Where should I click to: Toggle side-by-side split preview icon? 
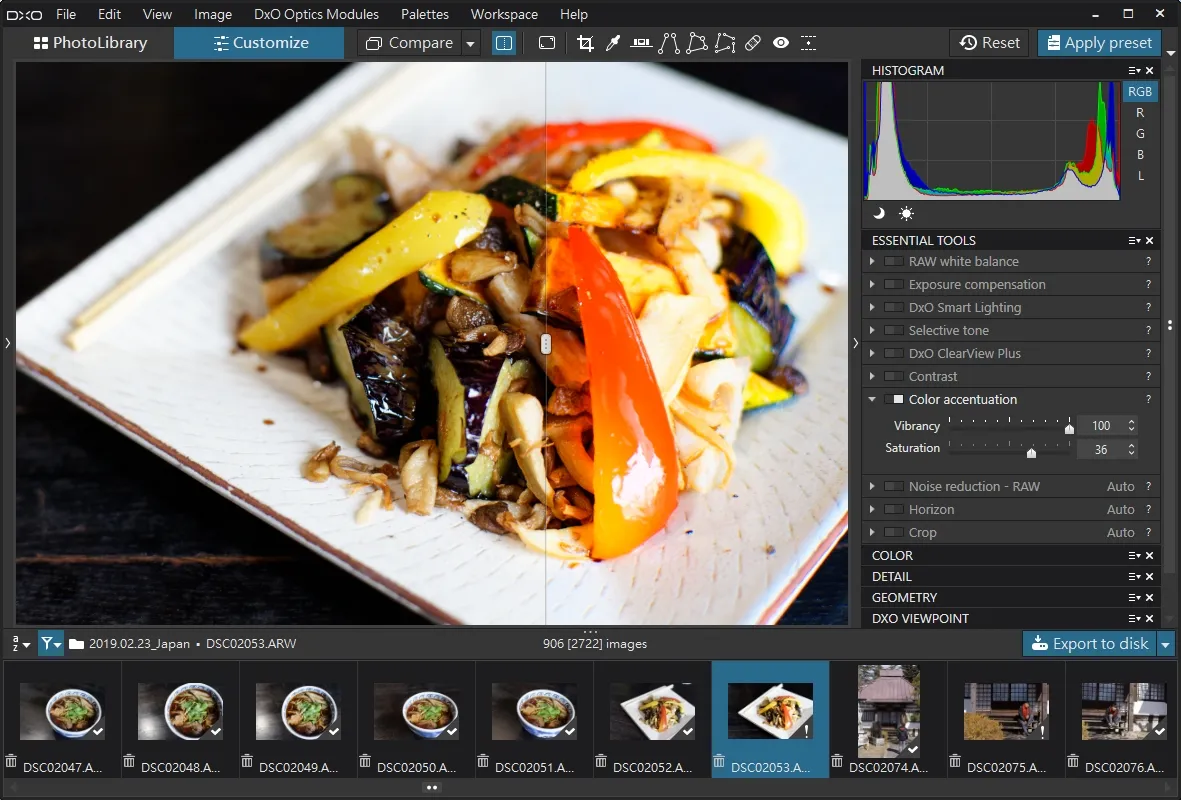[x=504, y=43]
